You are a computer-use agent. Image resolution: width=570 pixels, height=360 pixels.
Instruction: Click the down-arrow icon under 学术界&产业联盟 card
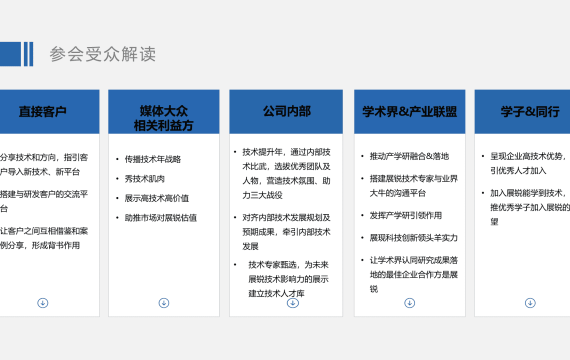point(409,303)
